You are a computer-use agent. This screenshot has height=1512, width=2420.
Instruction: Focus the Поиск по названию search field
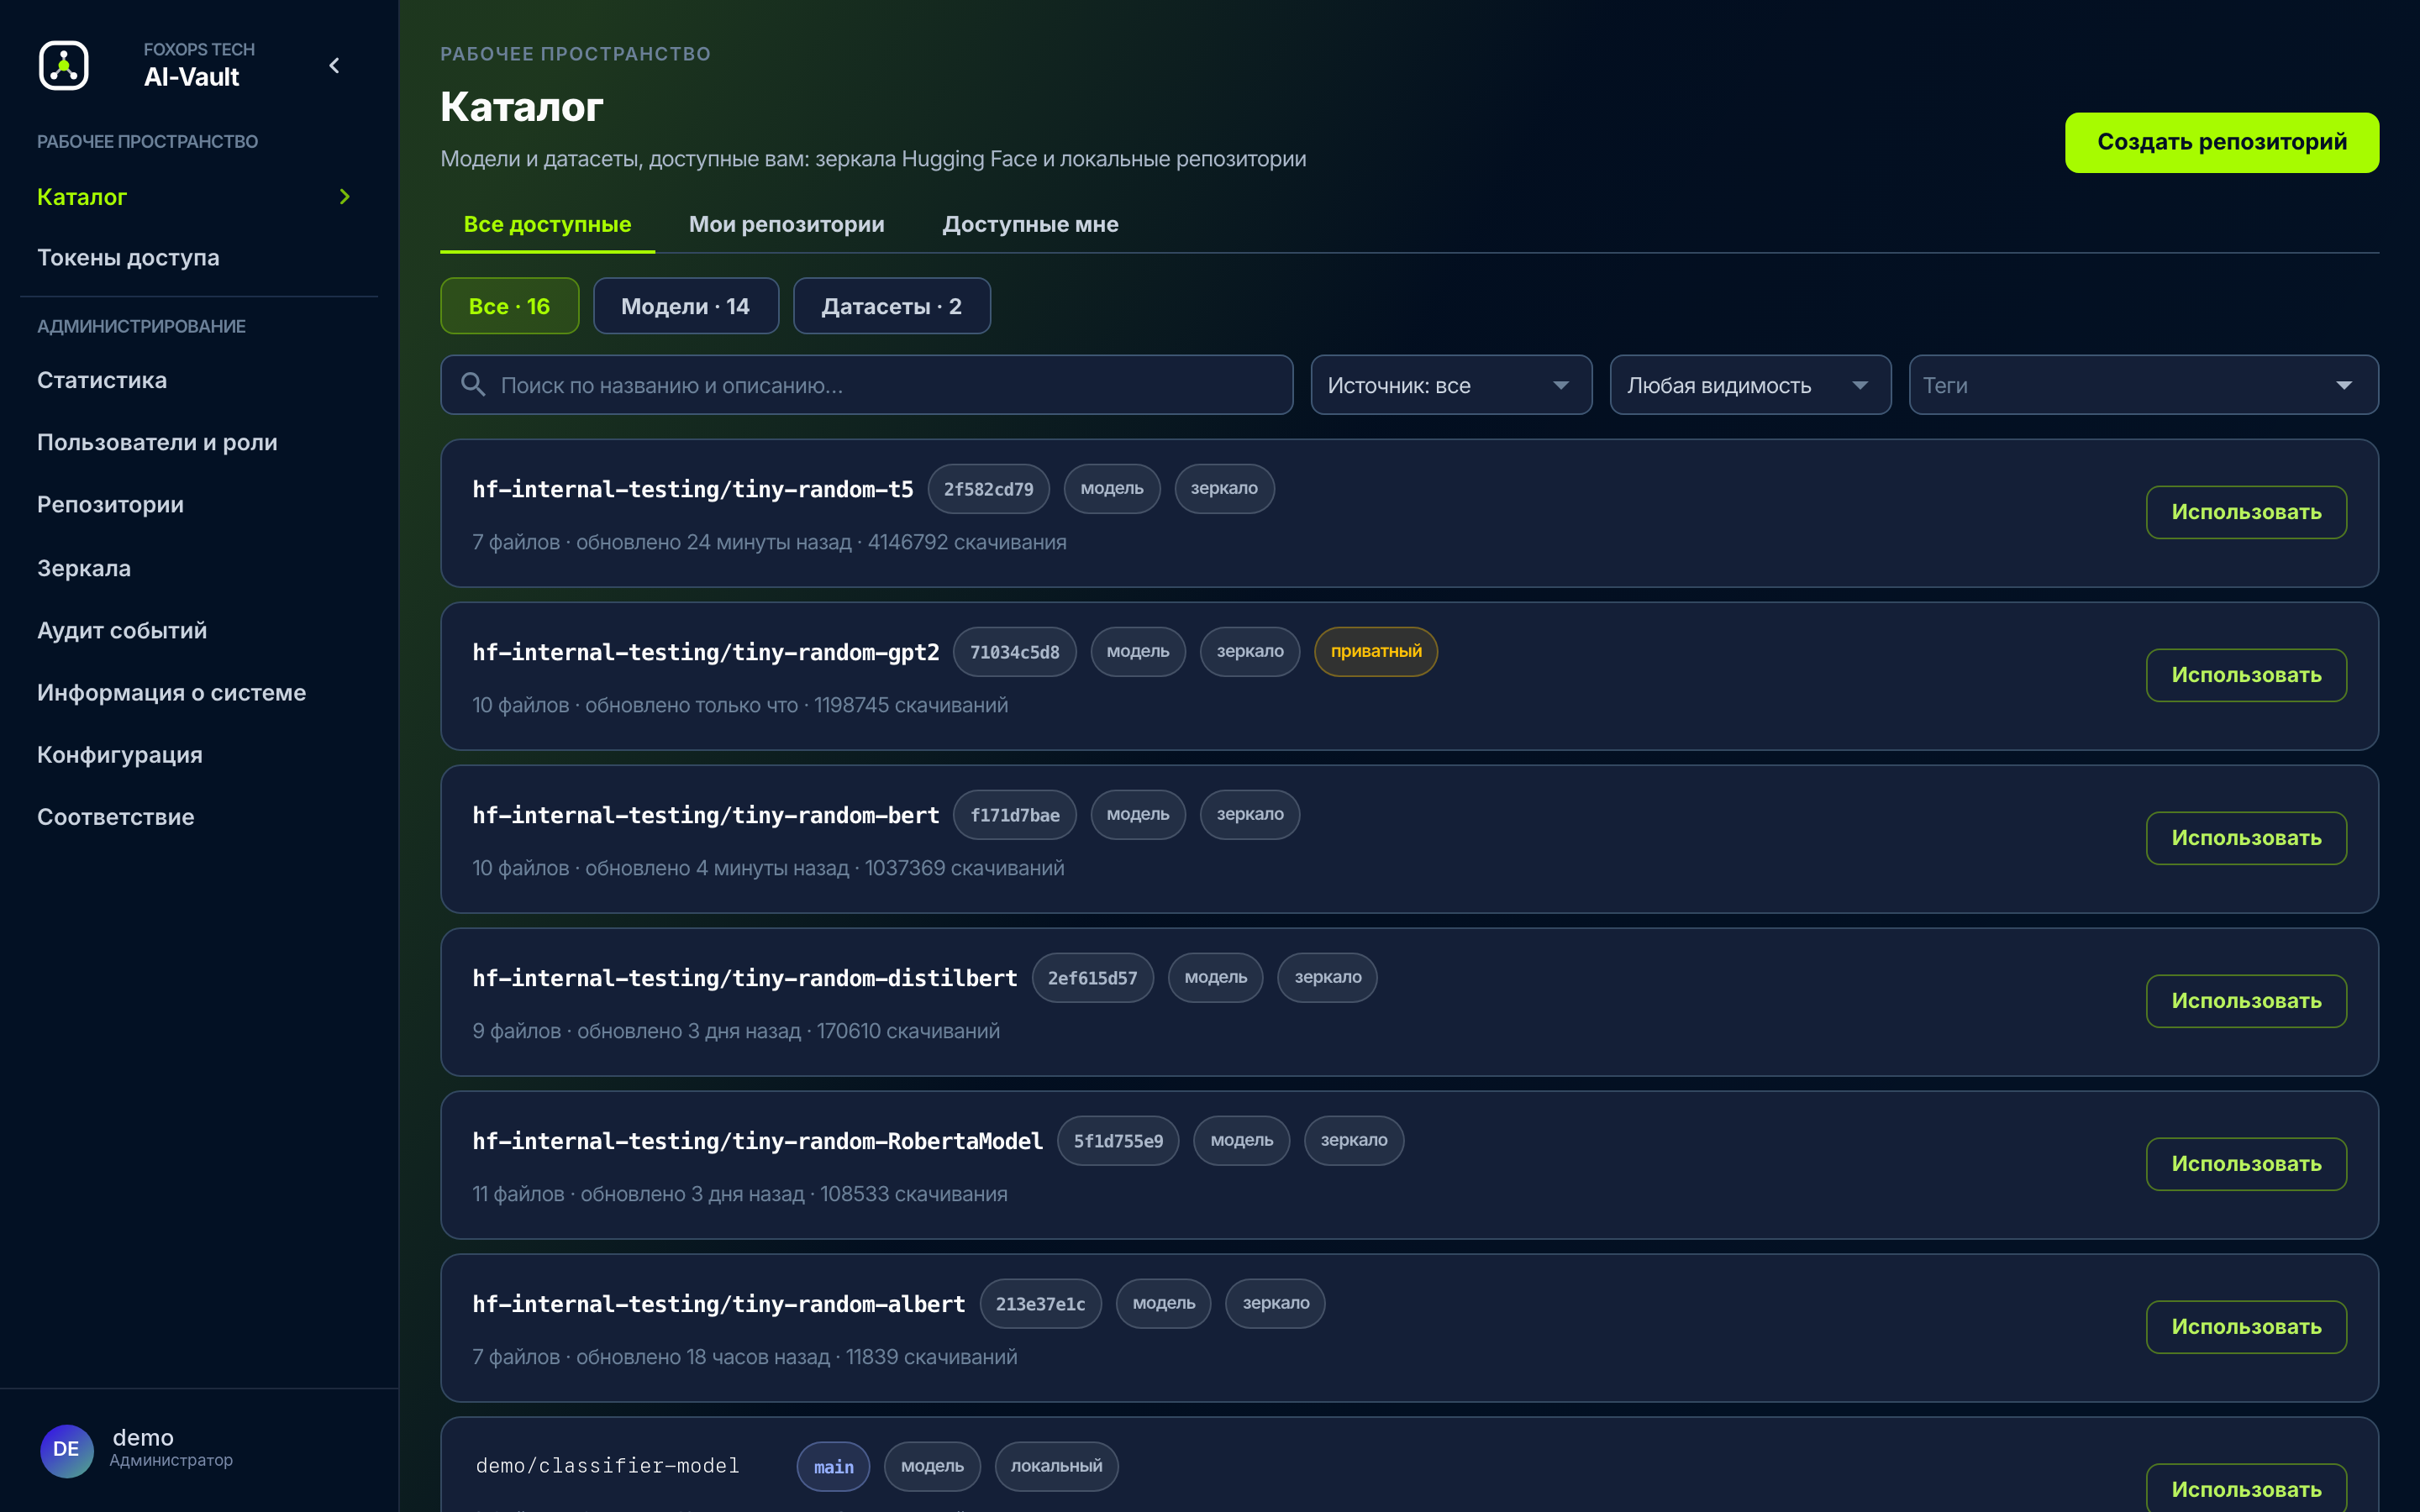click(x=866, y=385)
